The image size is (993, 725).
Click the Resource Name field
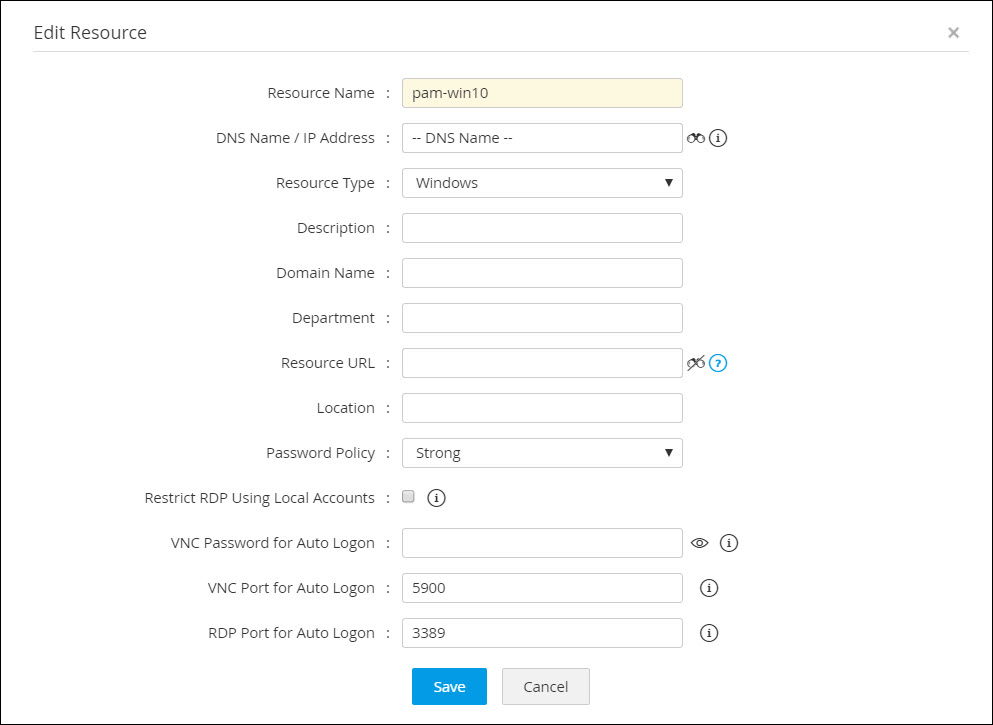pyautogui.click(x=542, y=93)
